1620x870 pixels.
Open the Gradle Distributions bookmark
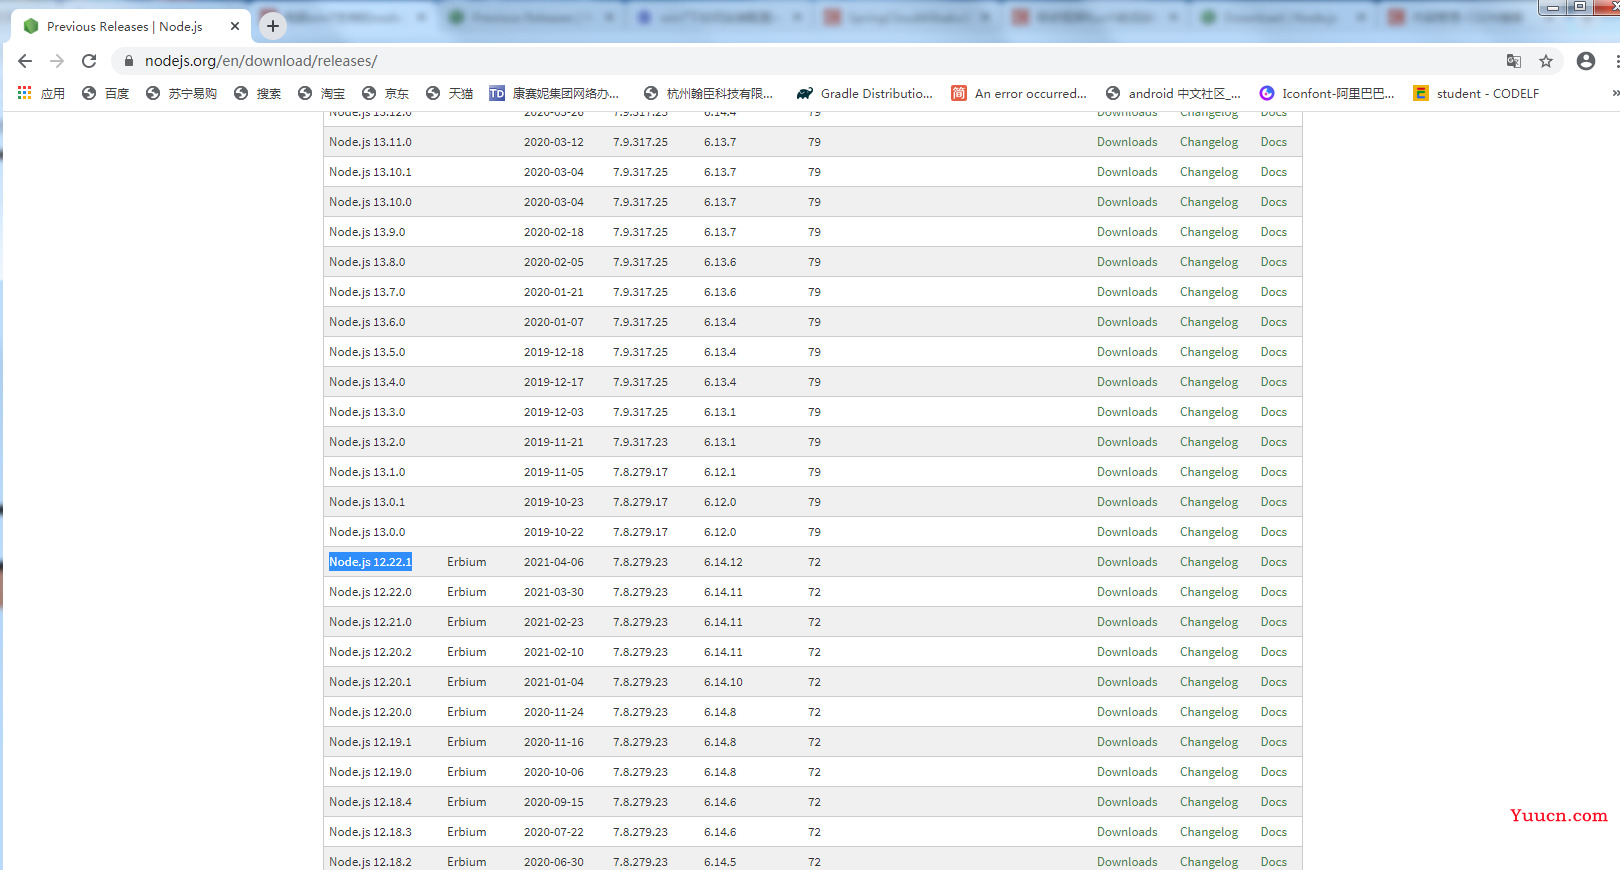point(865,93)
